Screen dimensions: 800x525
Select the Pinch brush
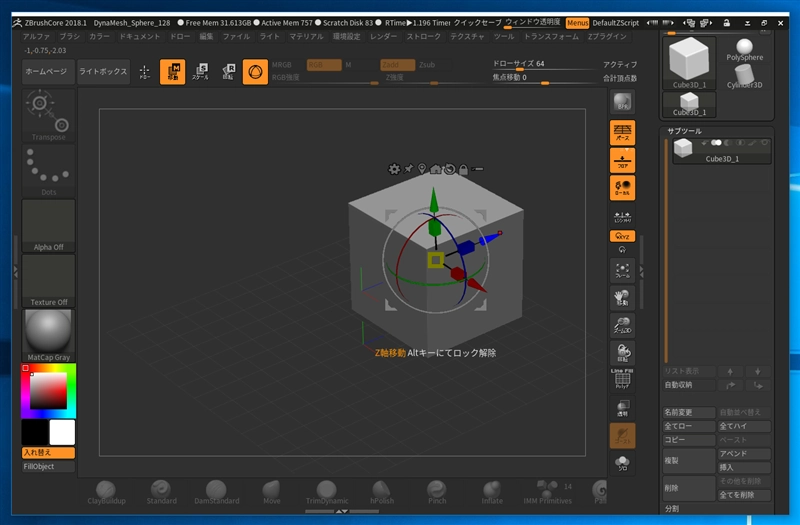[437, 492]
